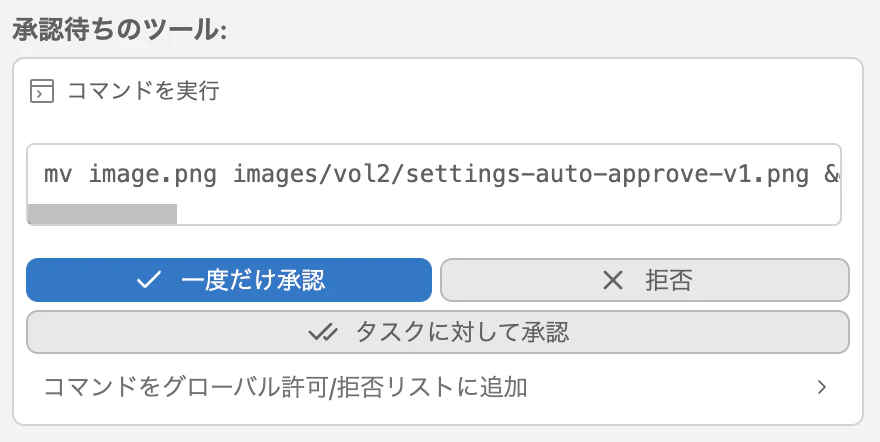Approve for task with タスクに対して承認
880x442 pixels.
[438, 332]
